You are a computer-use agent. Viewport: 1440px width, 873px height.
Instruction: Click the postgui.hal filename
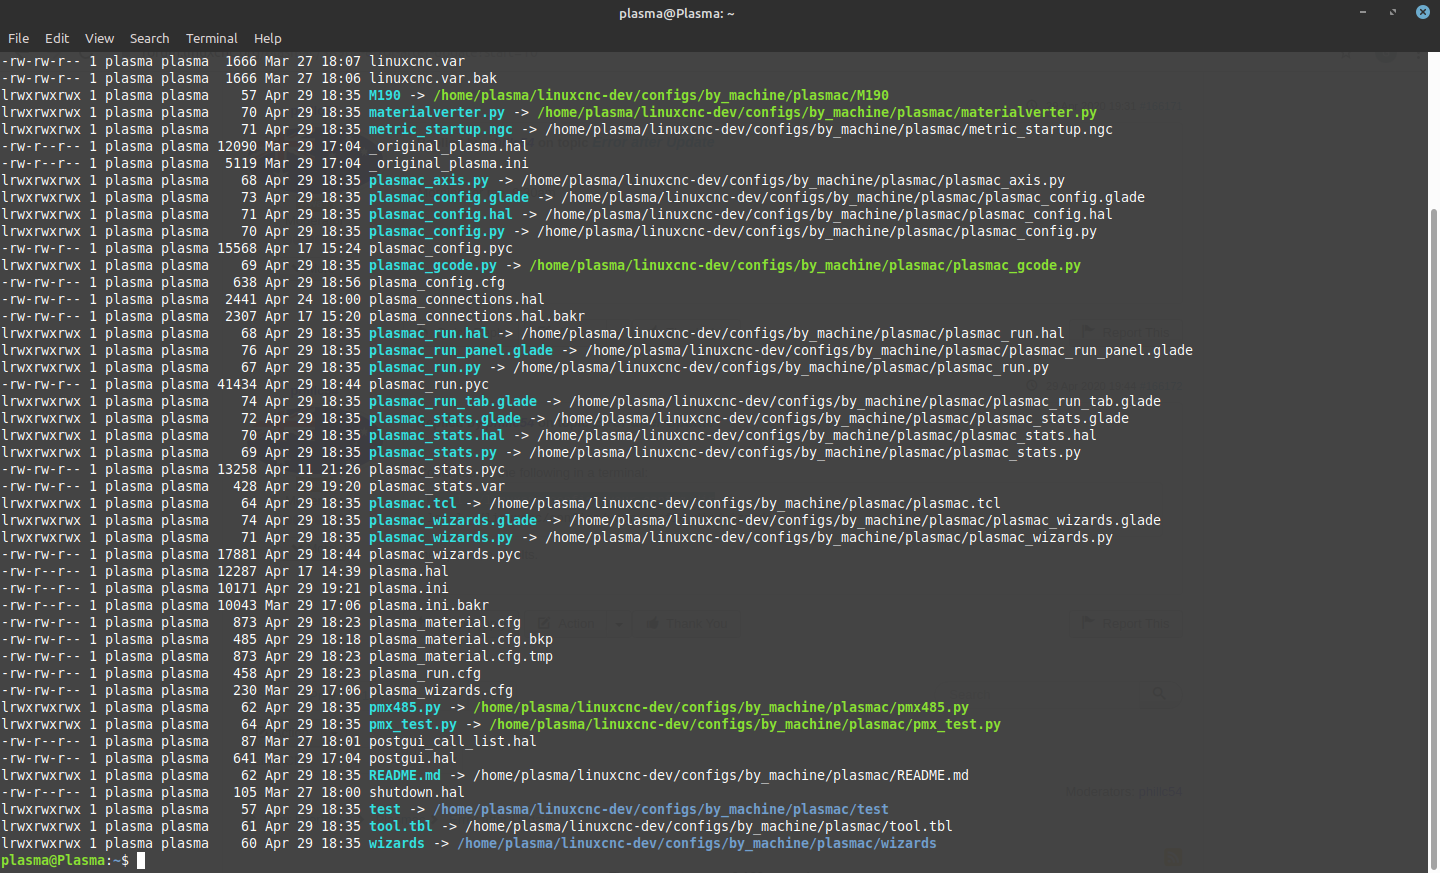point(413,758)
